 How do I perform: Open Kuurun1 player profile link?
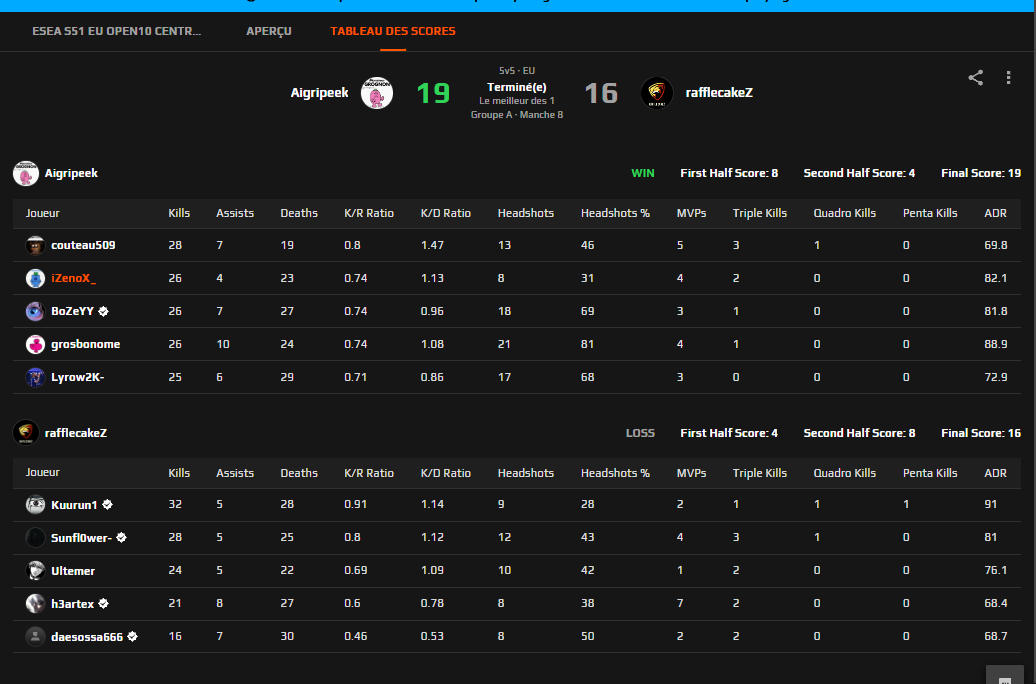[74, 505]
